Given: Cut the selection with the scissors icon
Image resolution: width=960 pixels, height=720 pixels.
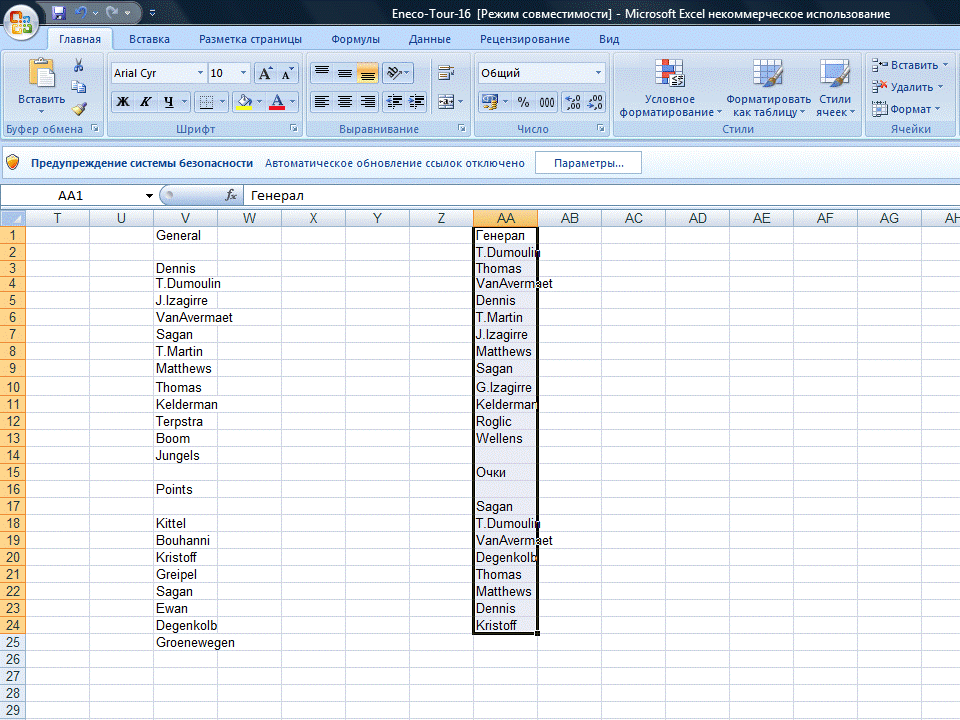Looking at the screenshot, I should [78, 66].
